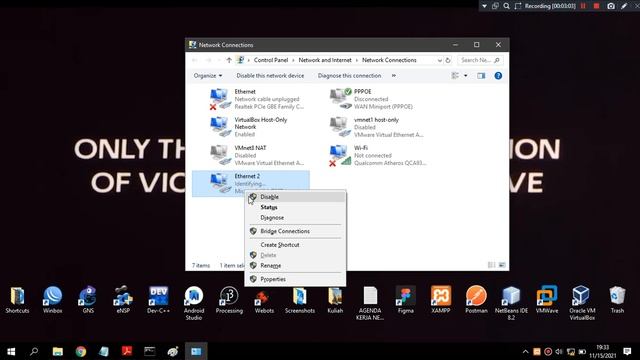This screenshot has width=640, height=360.
Task: Pause the screen recording
Action: click(x=583, y=6)
